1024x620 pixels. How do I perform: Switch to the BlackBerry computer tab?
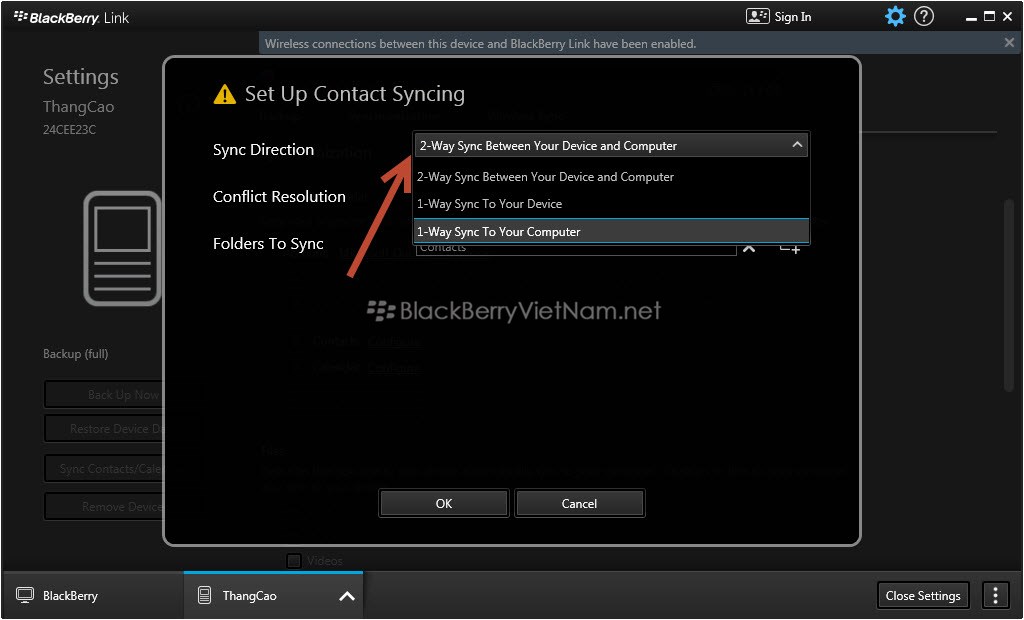pos(93,595)
